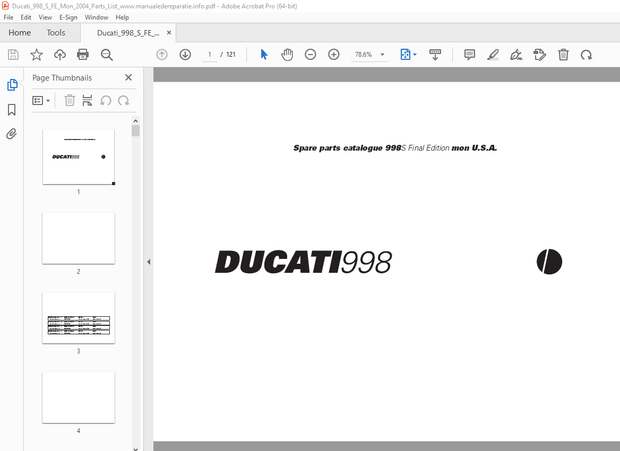Delete pages via thumbnails panel trash icon
This screenshot has width=620, height=451.
[x=70, y=100]
